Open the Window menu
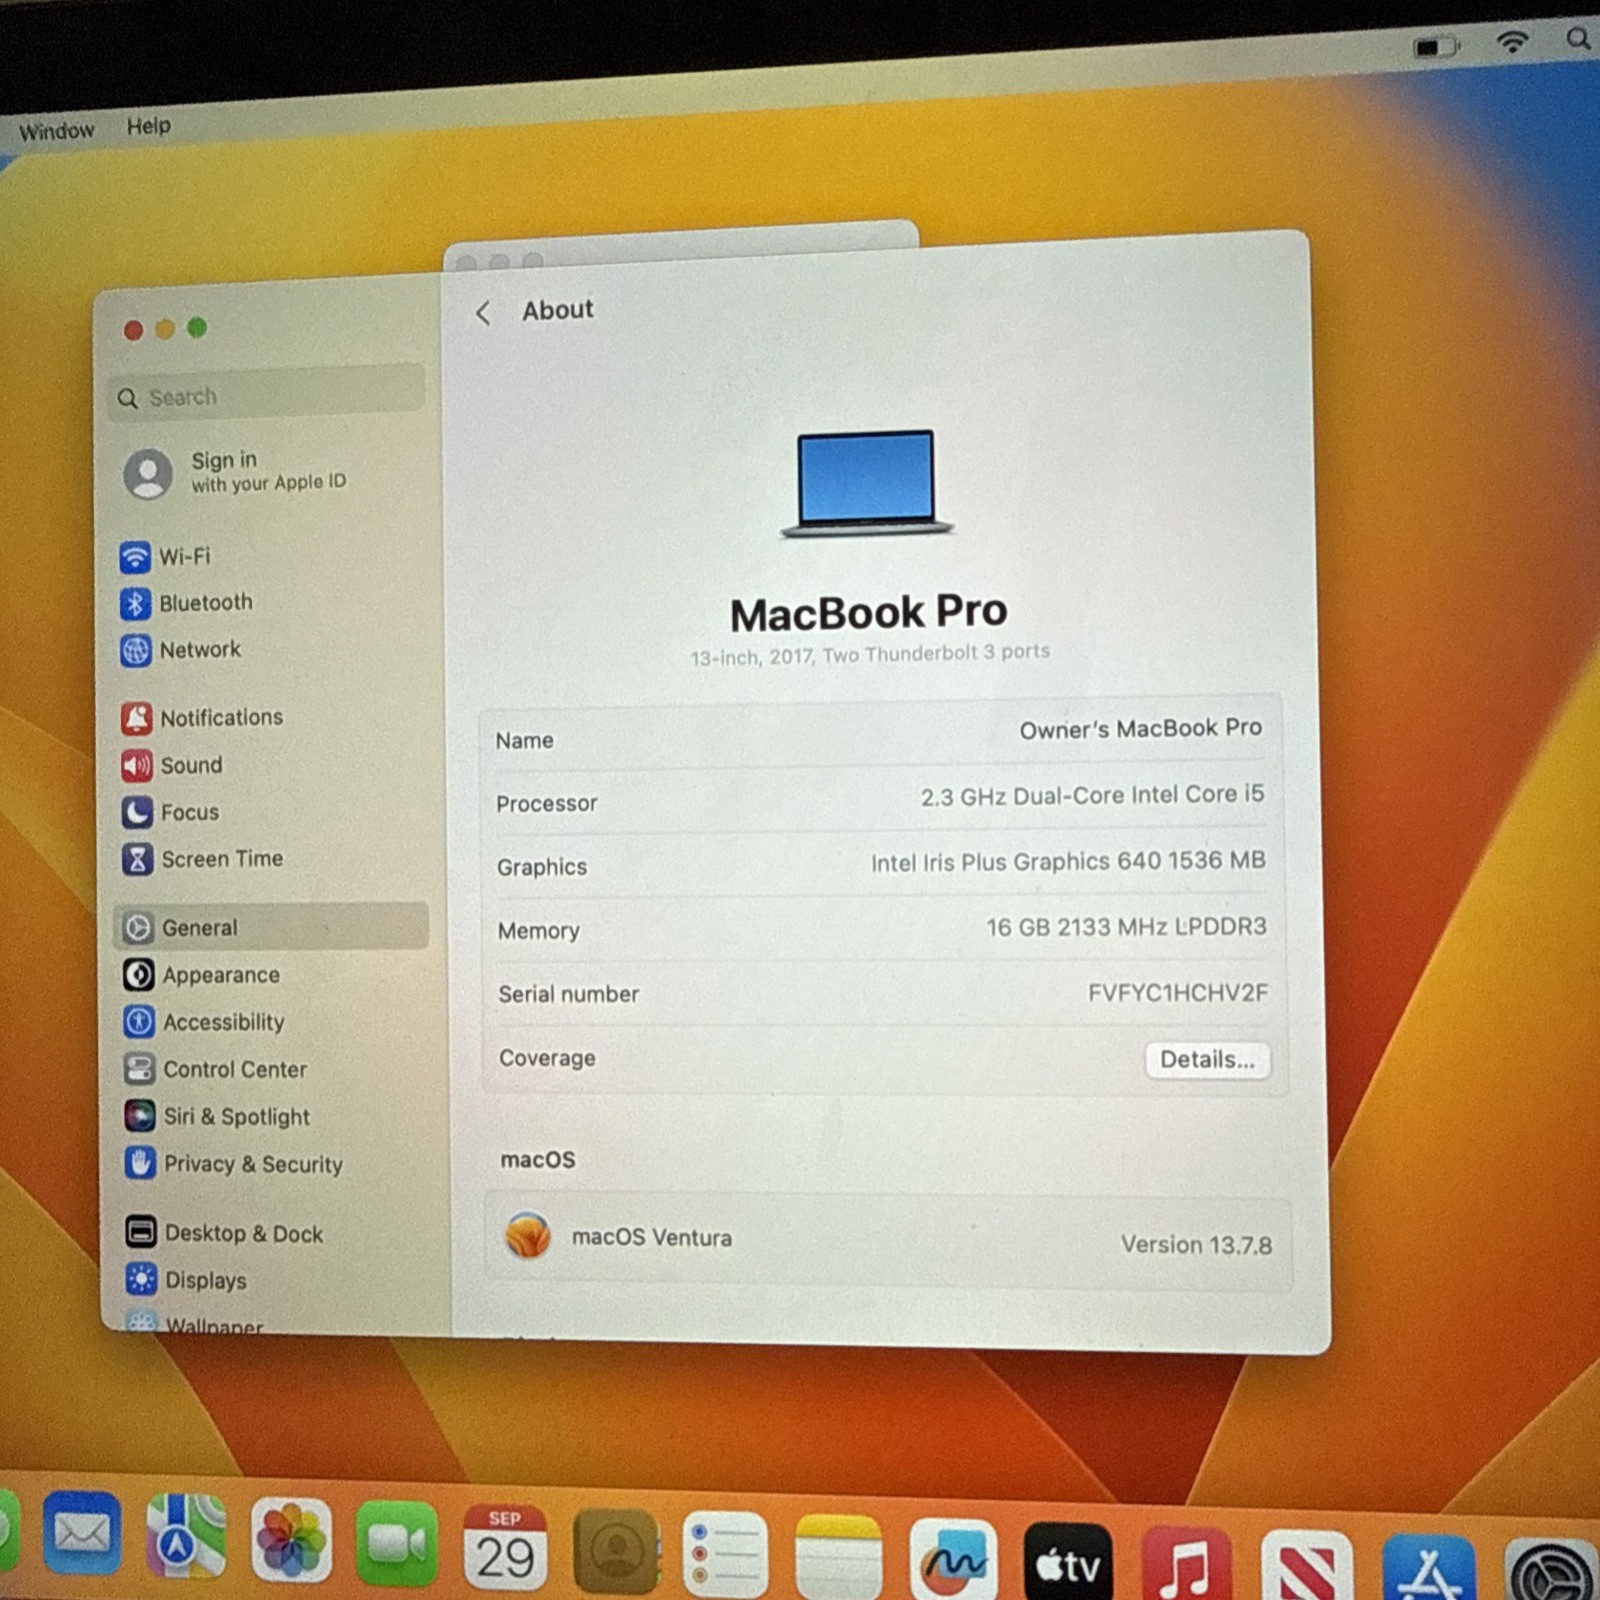The width and height of the screenshot is (1600, 1600). coord(57,131)
